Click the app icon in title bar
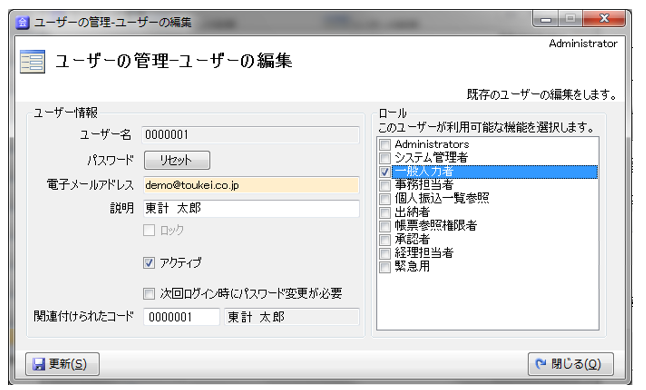646x390 pixels. pyautogui.click(x=22, y=22)
